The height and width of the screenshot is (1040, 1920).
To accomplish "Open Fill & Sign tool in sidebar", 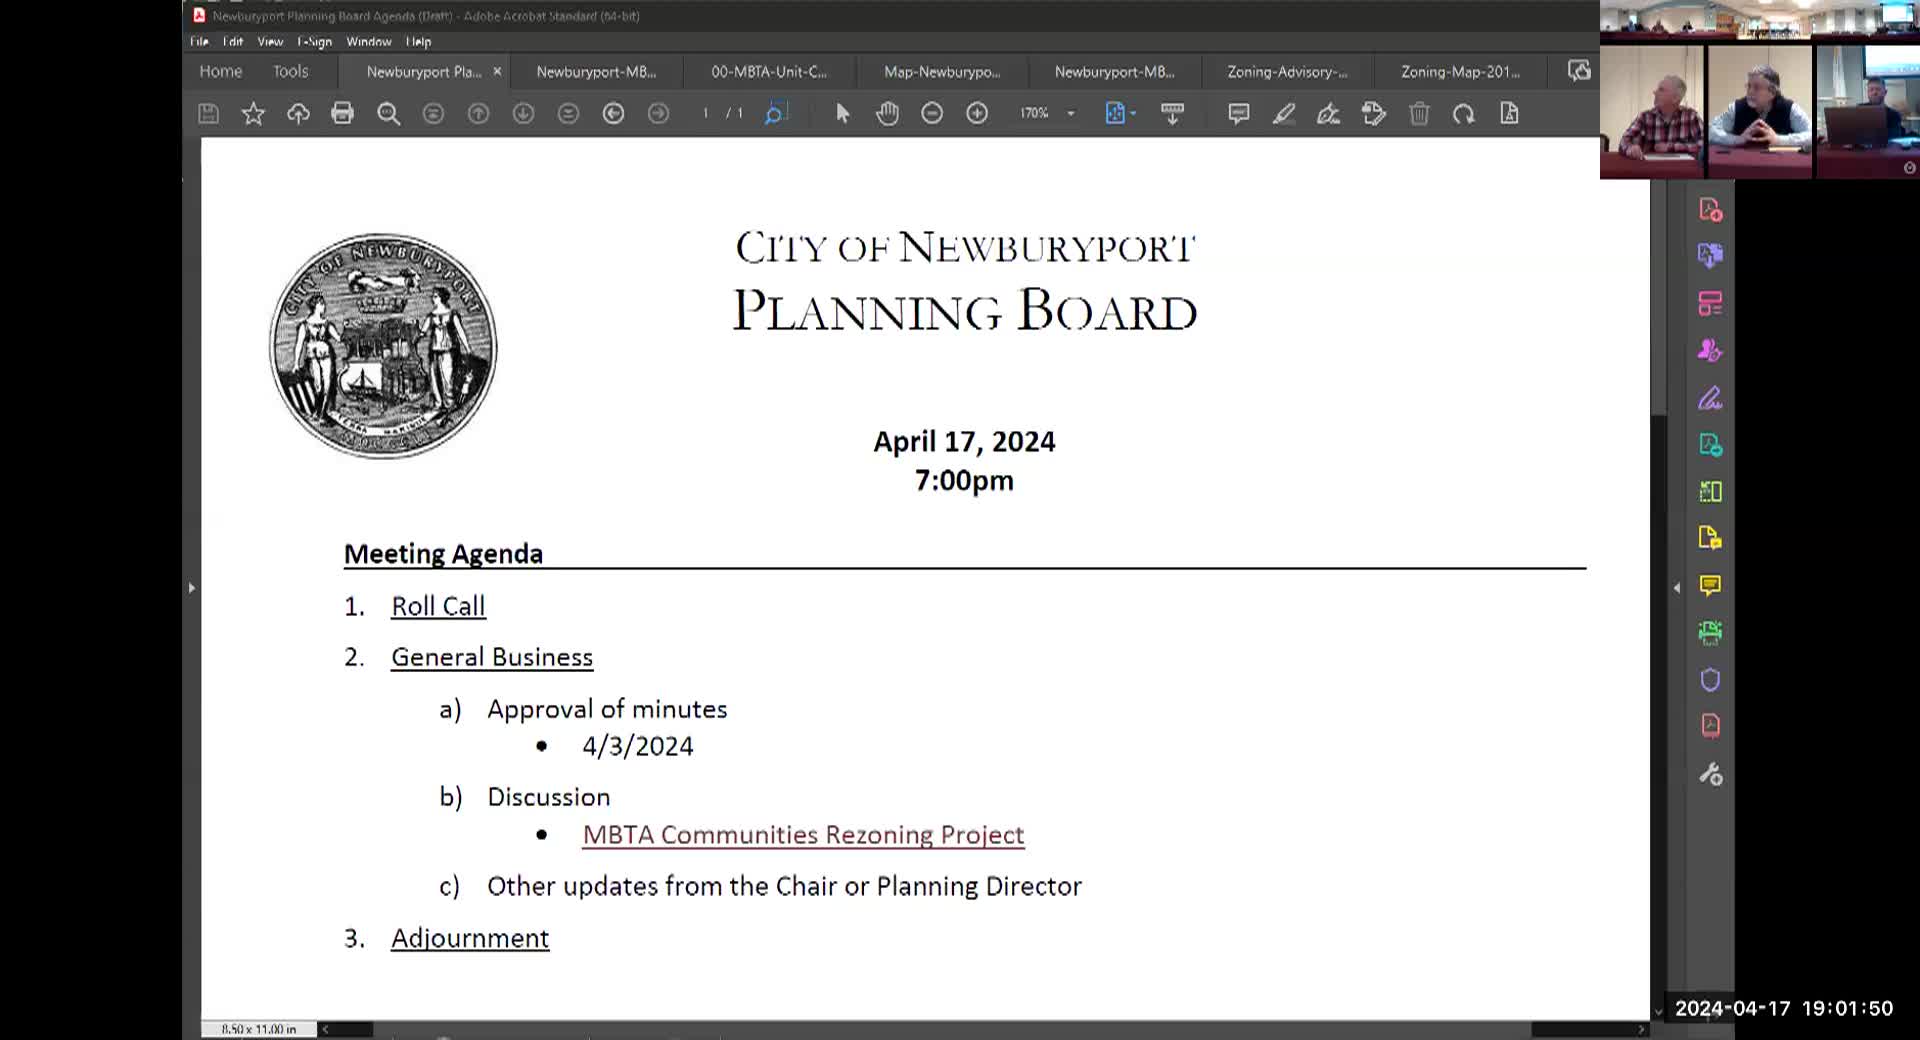I will click(x=1710, y=398).
